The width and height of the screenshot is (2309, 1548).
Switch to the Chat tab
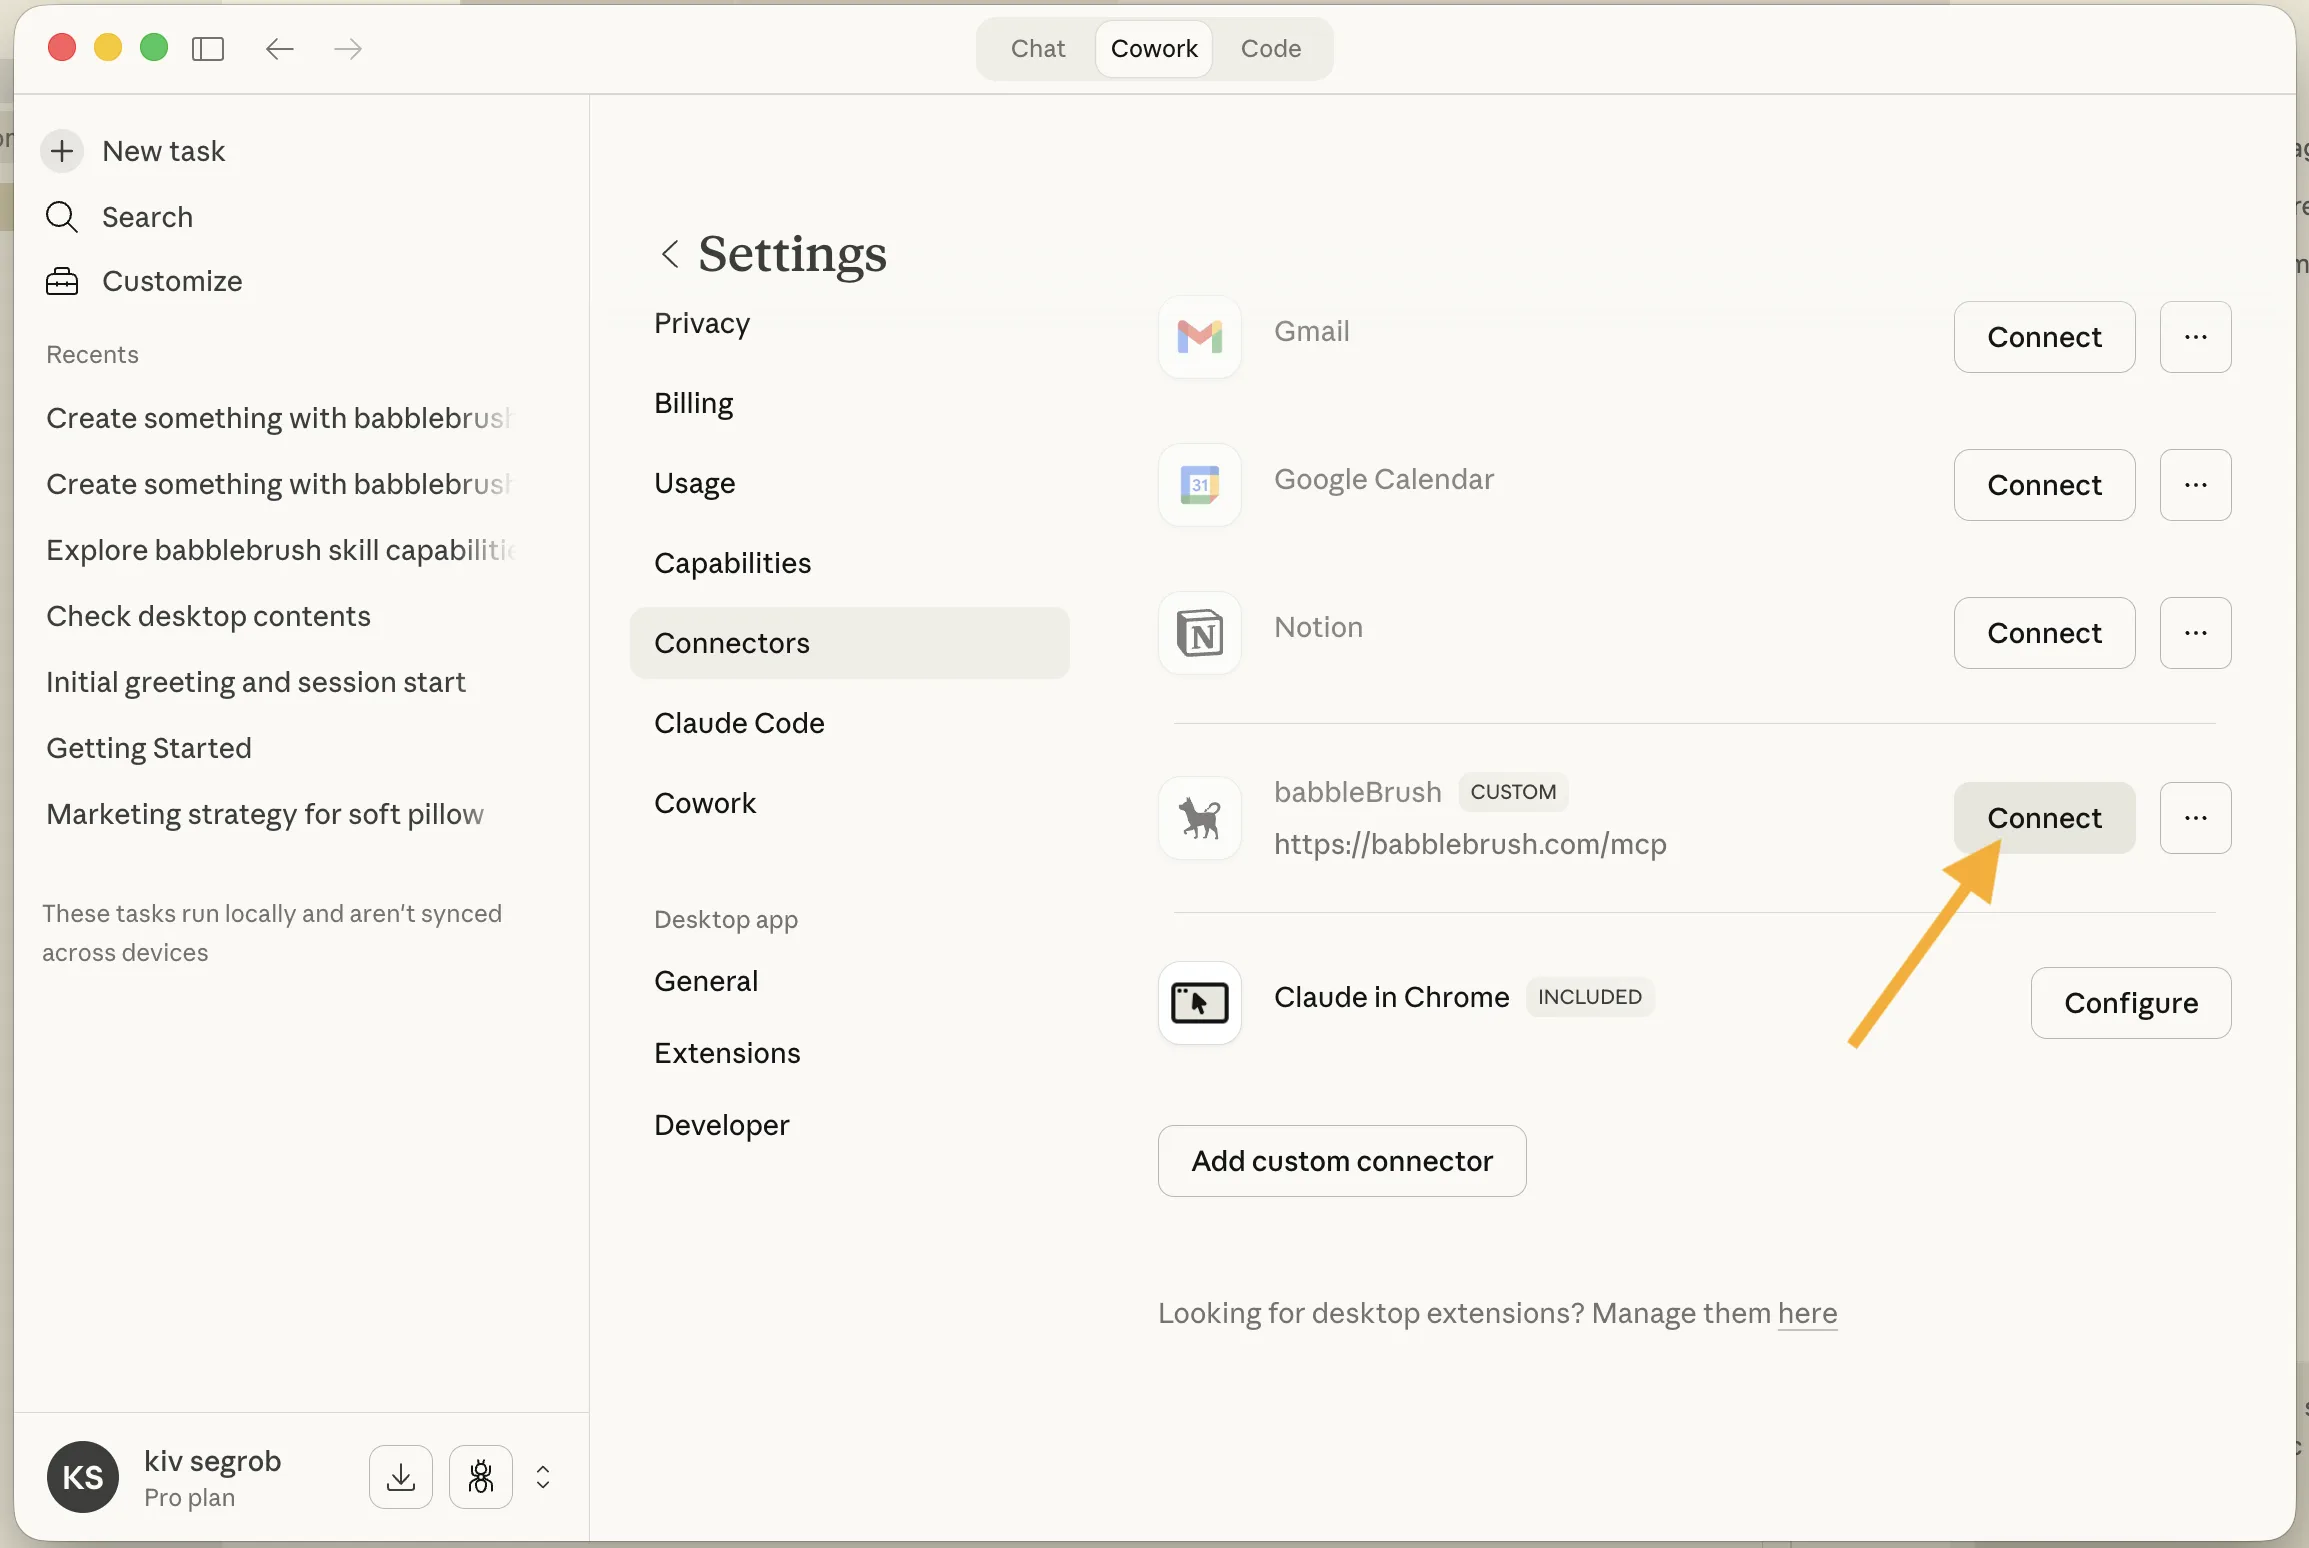coord(1036,48)
